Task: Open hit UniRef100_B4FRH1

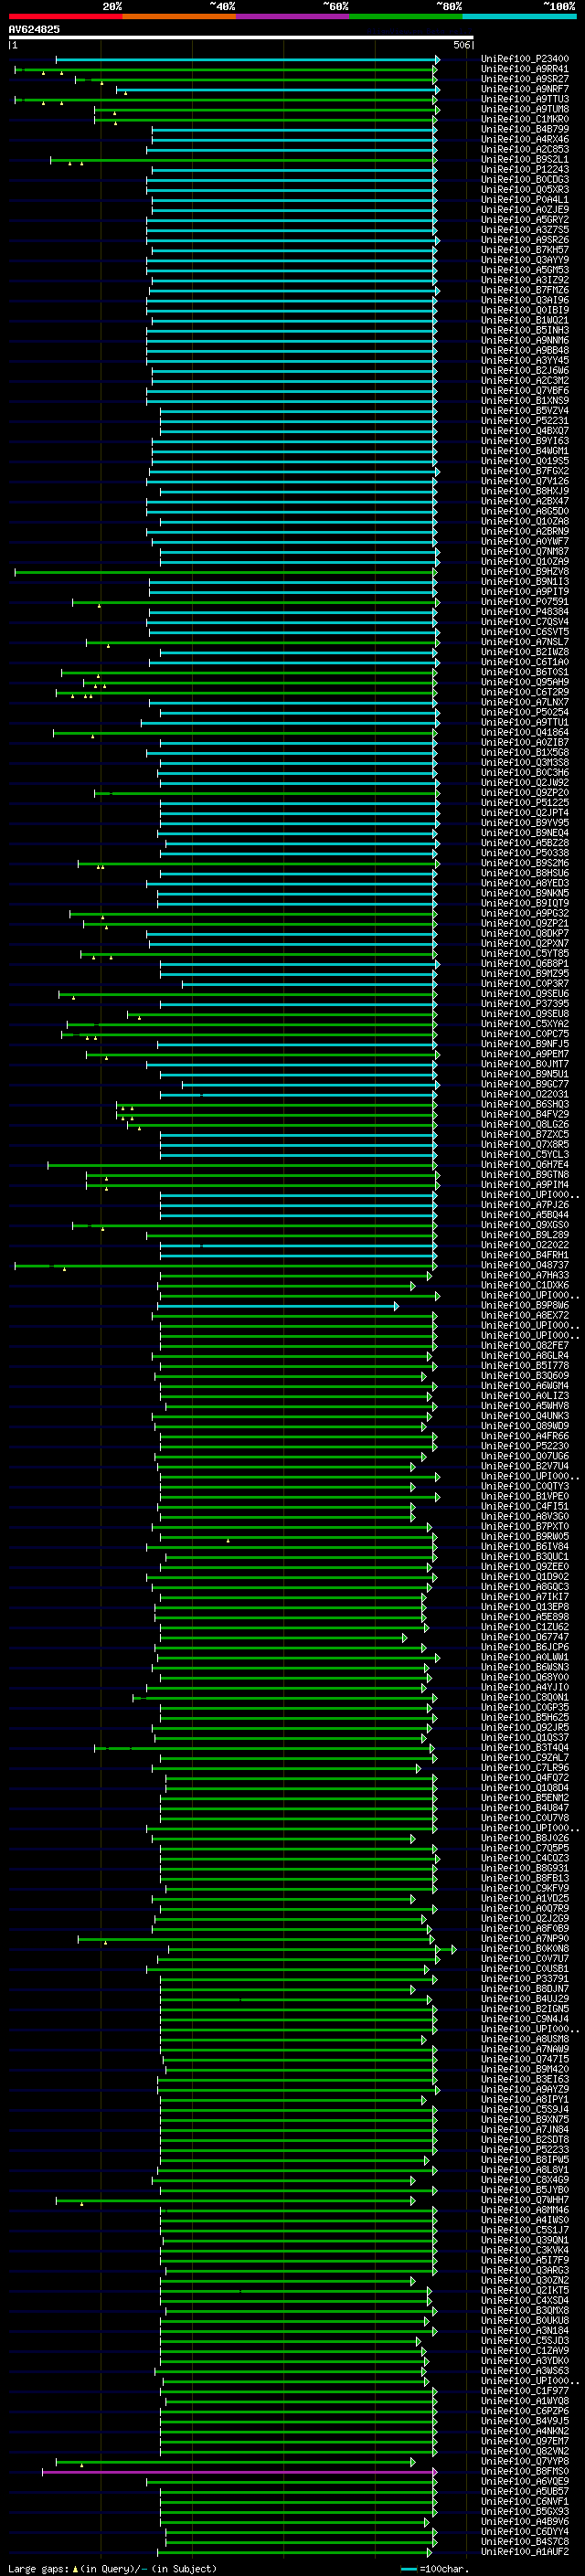Action: [525, 1255]
